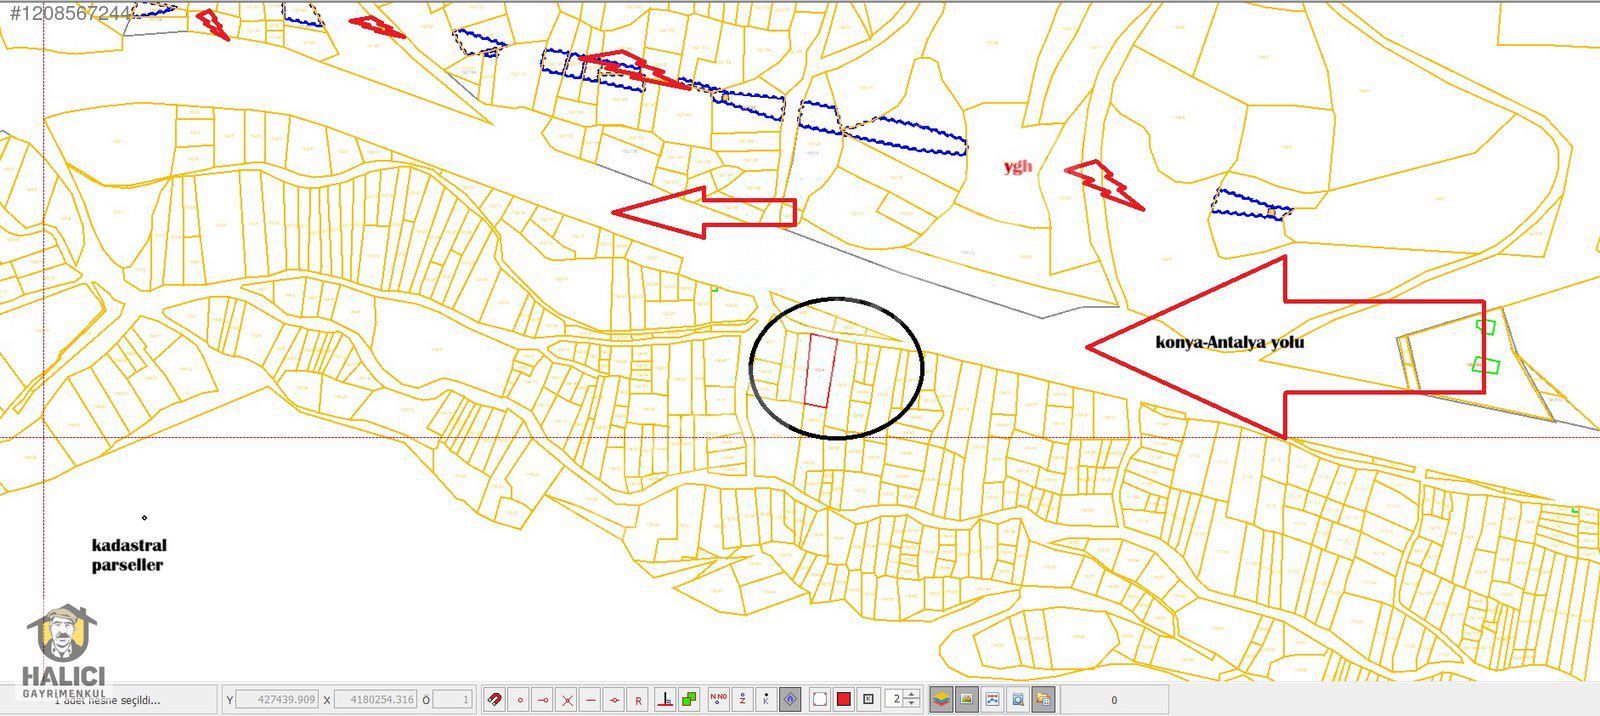Toggle the folder grid icon
The width and height of the screenshot is (1600, 716).
[x=1042, y=700]
